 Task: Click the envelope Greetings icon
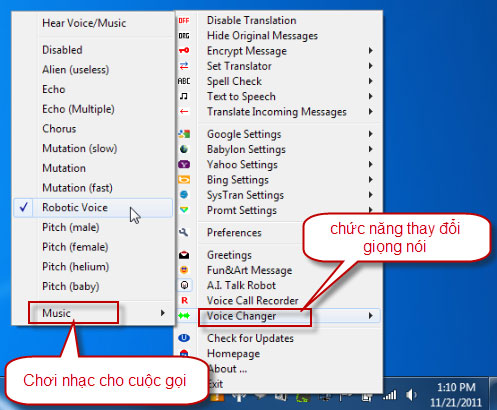click(x=184, y=255)
